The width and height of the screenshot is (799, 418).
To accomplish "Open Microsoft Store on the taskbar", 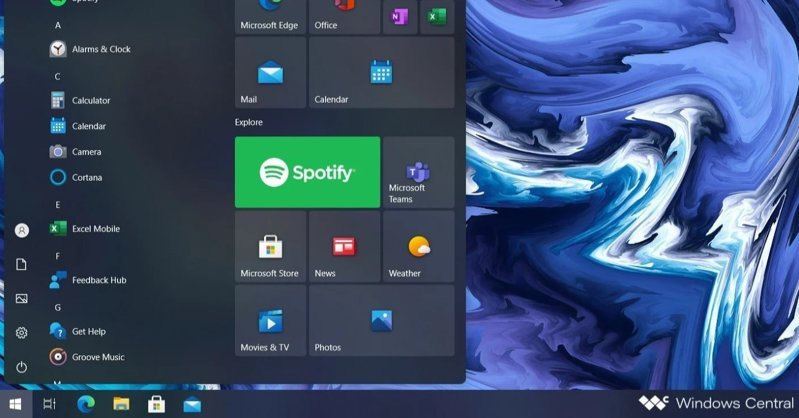I will pos(156,405).
